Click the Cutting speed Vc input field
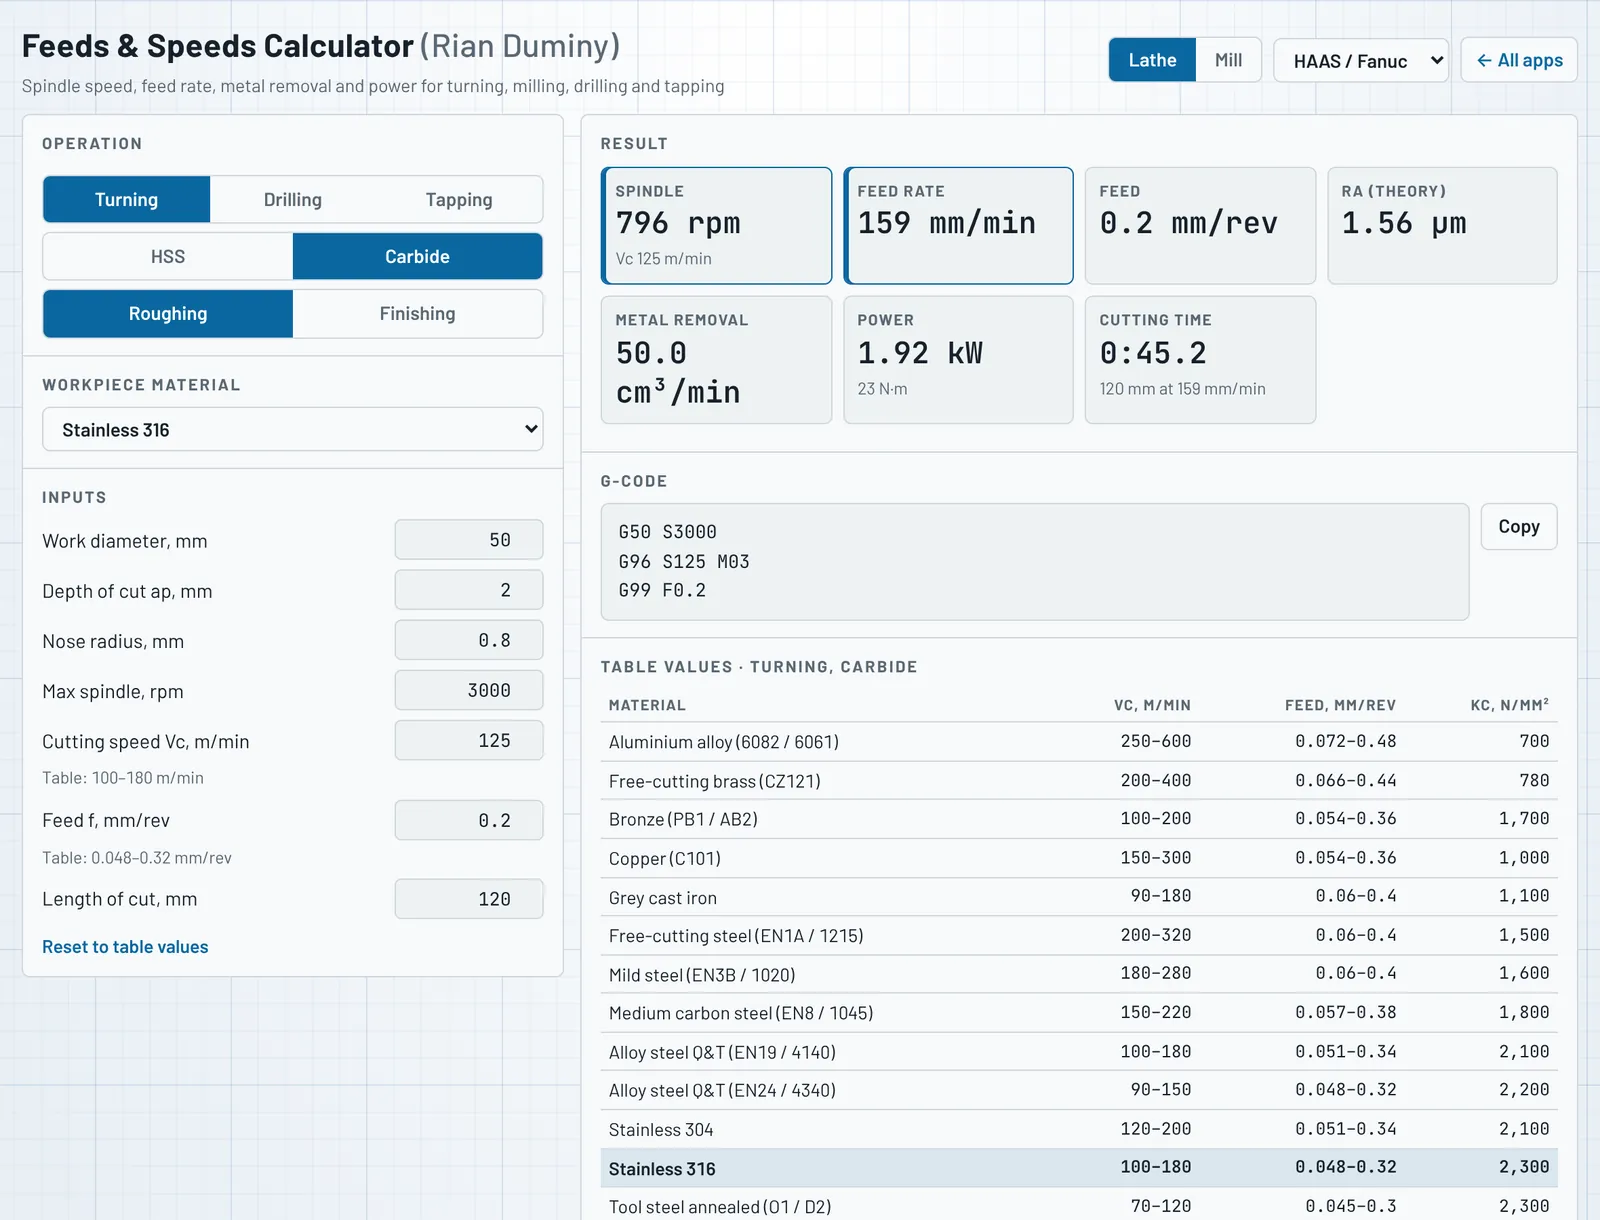This screenshot has height=1220, width=1600. (x=469, y=740)
